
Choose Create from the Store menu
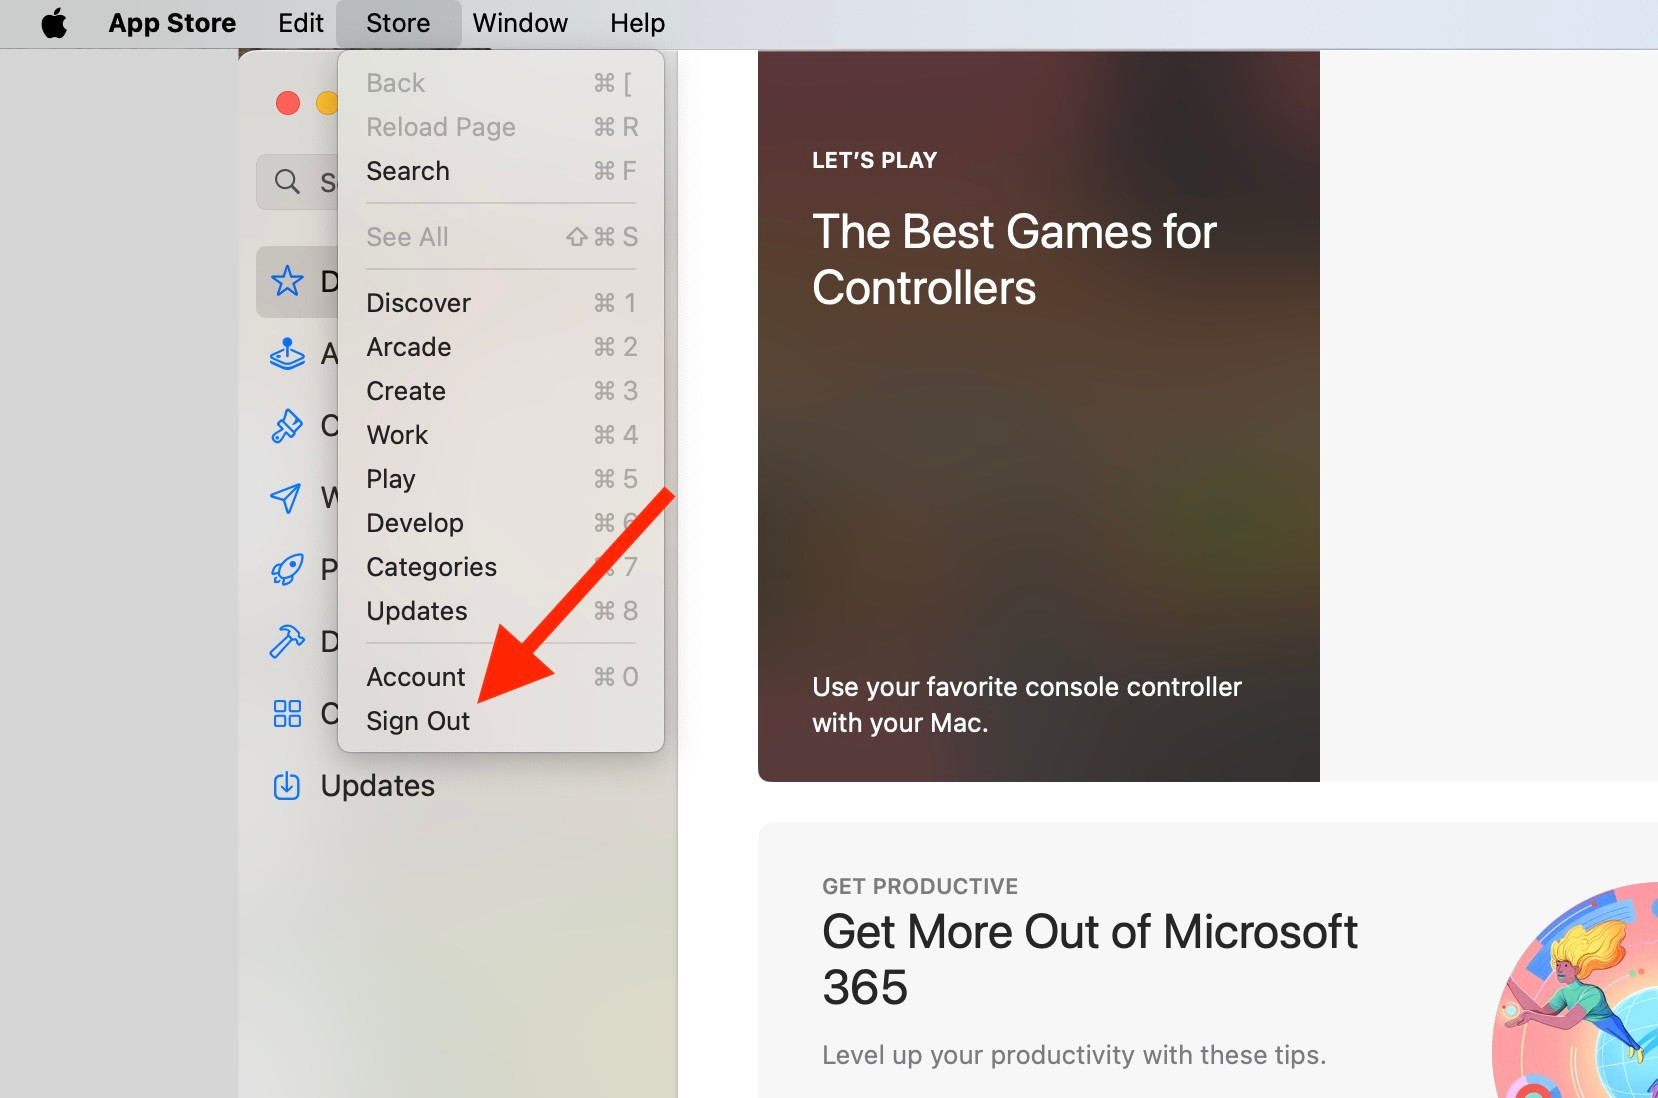(501, 391)
